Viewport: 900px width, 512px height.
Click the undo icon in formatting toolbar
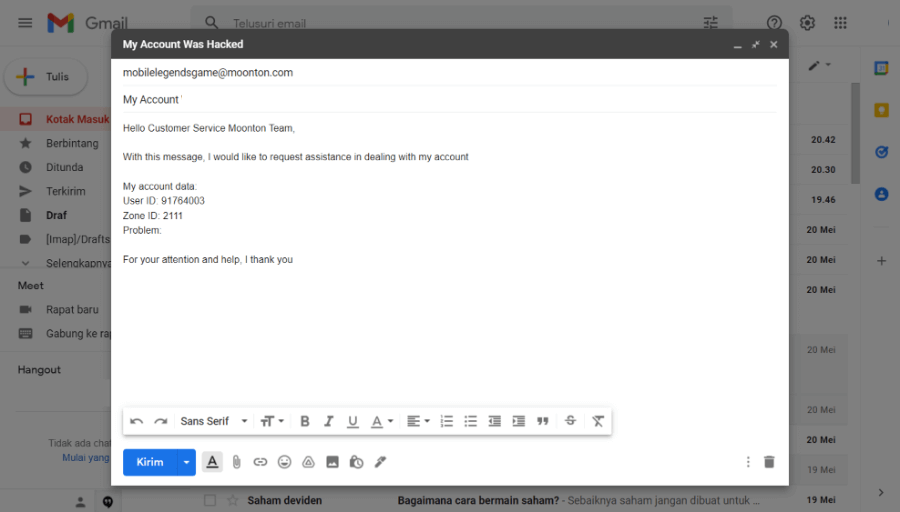(x=137, y=421)
